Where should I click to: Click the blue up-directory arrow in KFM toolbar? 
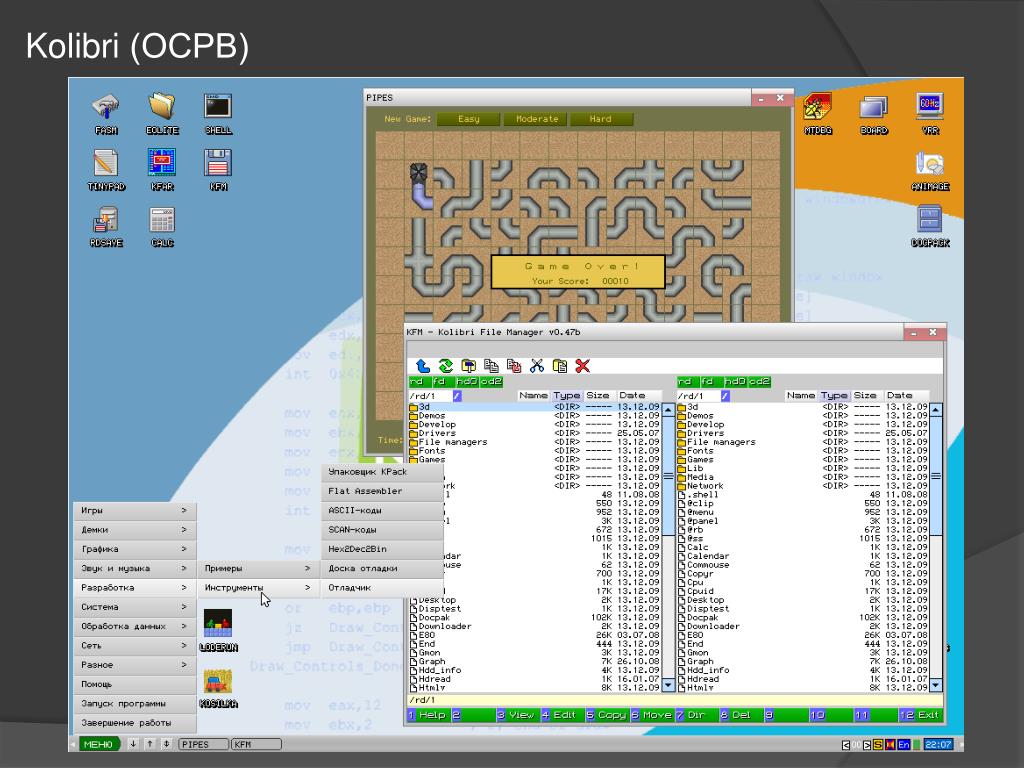pyautogui.click(x=423, y=366)
